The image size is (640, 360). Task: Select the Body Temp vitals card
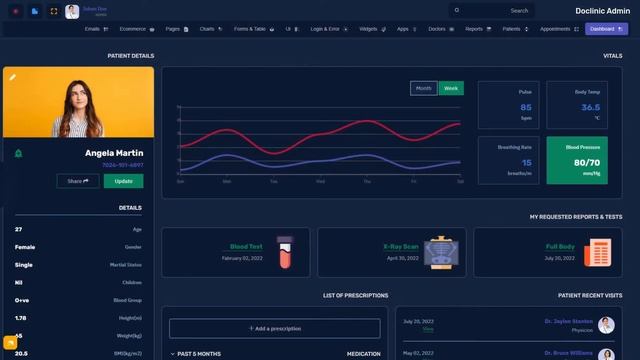(x=577, y=105)
